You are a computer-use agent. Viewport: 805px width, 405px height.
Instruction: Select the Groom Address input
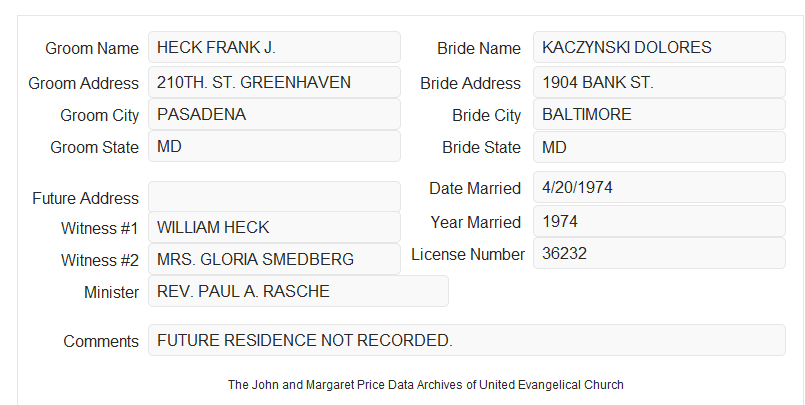tap(274, 82)
